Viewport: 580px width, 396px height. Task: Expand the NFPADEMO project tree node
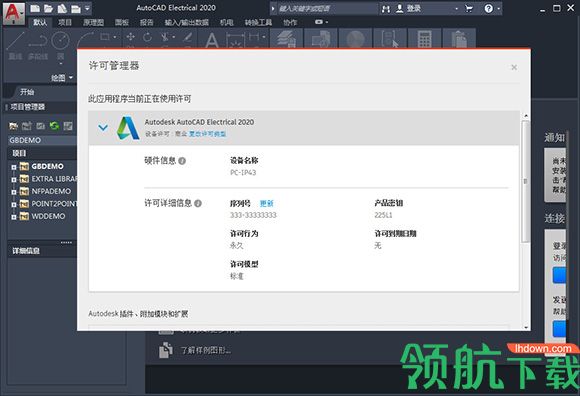[x=14, y=192]
